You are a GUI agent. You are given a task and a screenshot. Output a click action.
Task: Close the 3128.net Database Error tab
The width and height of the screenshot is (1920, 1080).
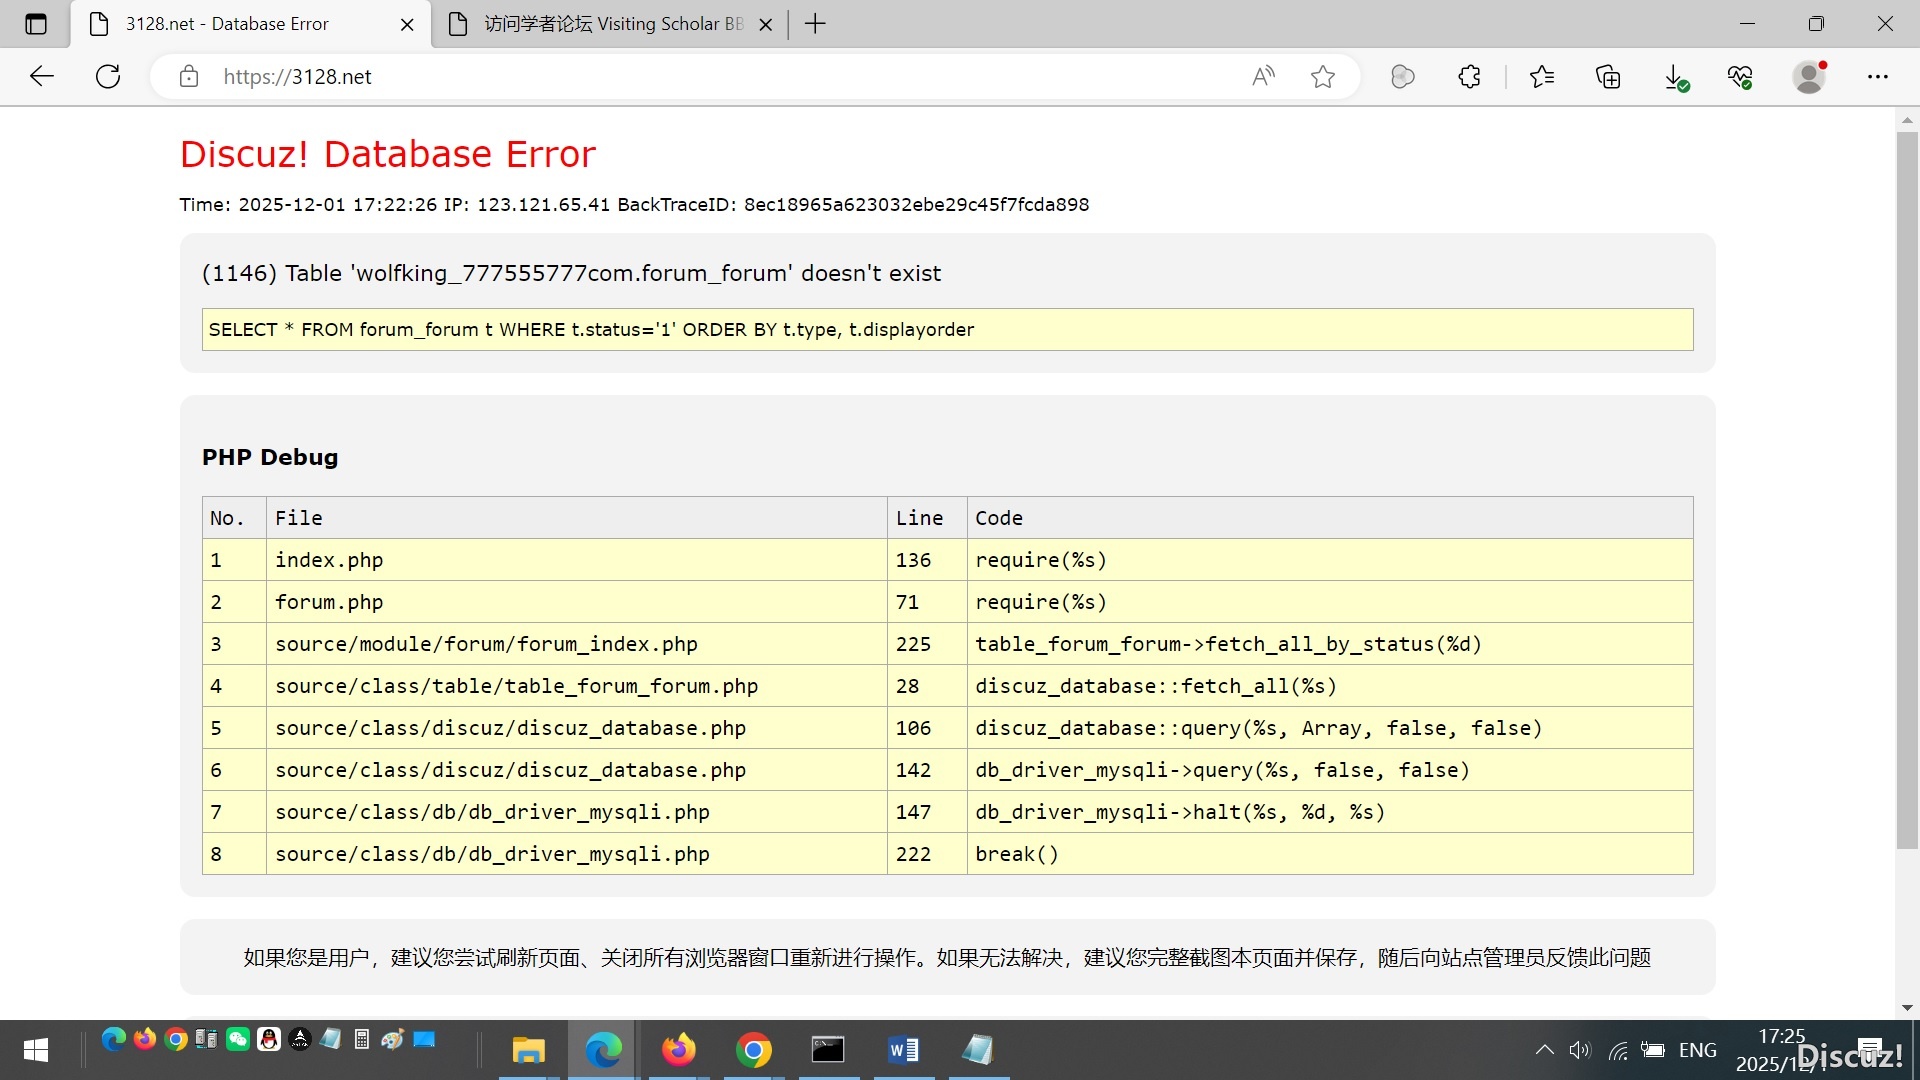[x=407, y=25]
